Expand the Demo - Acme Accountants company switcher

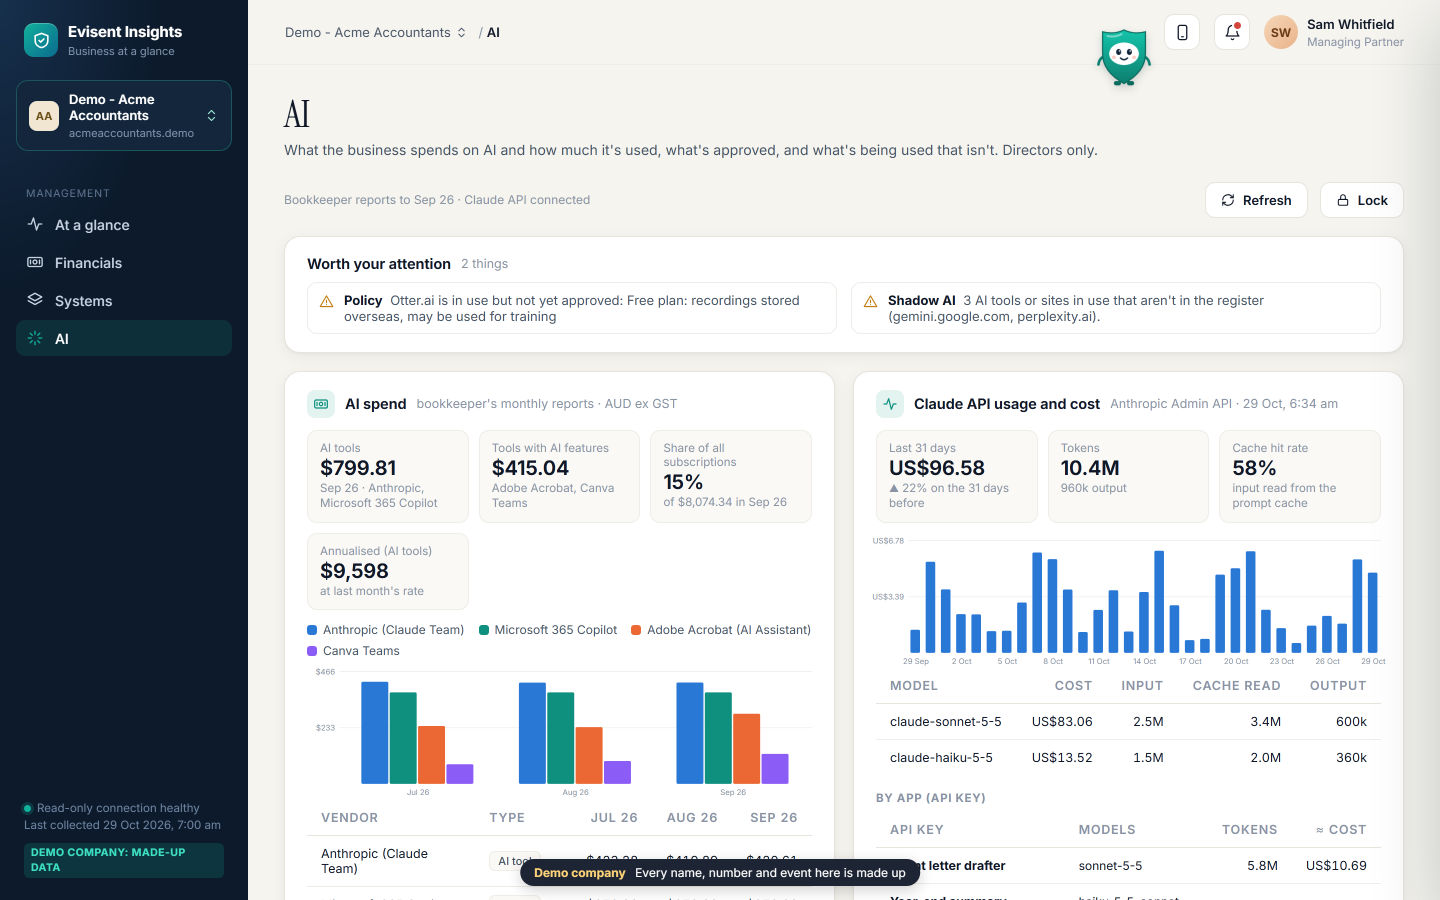[124, 116]
